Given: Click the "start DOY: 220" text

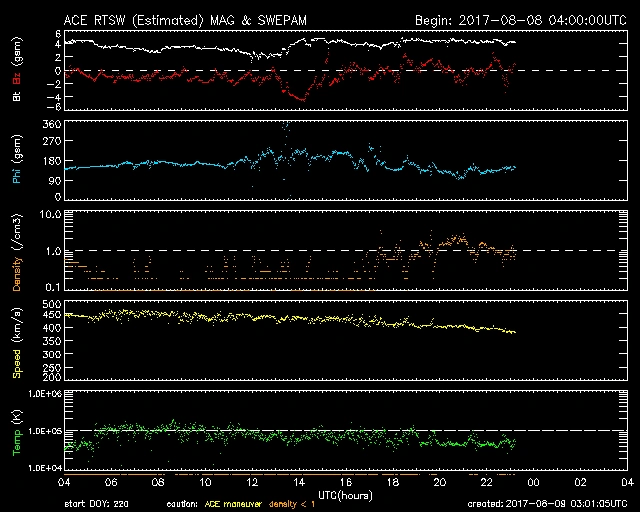Looking at the screenshot, I should [96, 504].
